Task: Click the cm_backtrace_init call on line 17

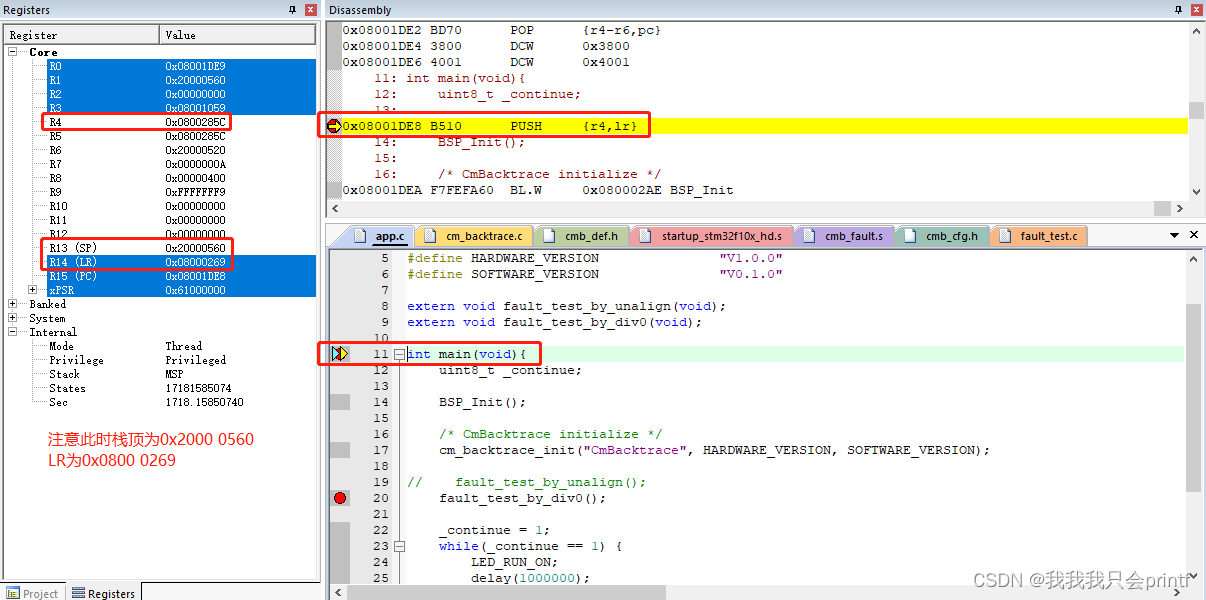Action: (714, 450)
